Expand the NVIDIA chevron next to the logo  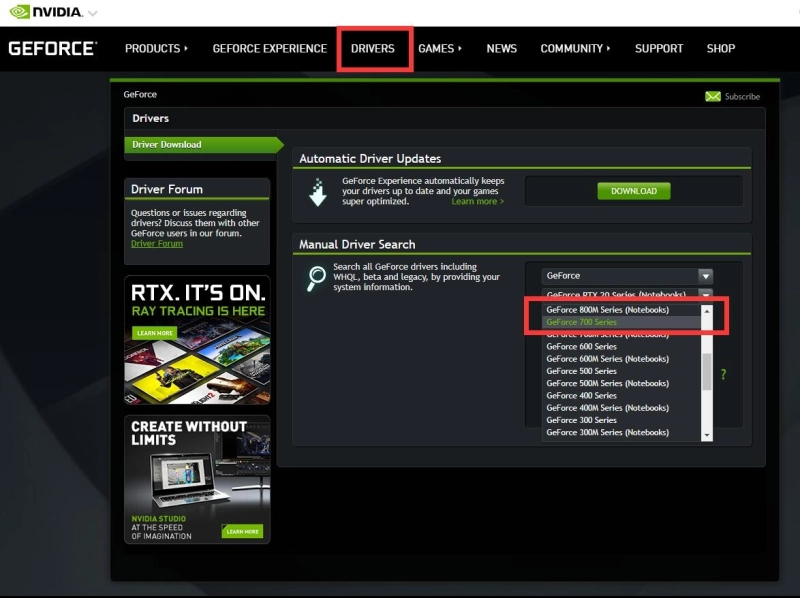(x=93, y=13)
